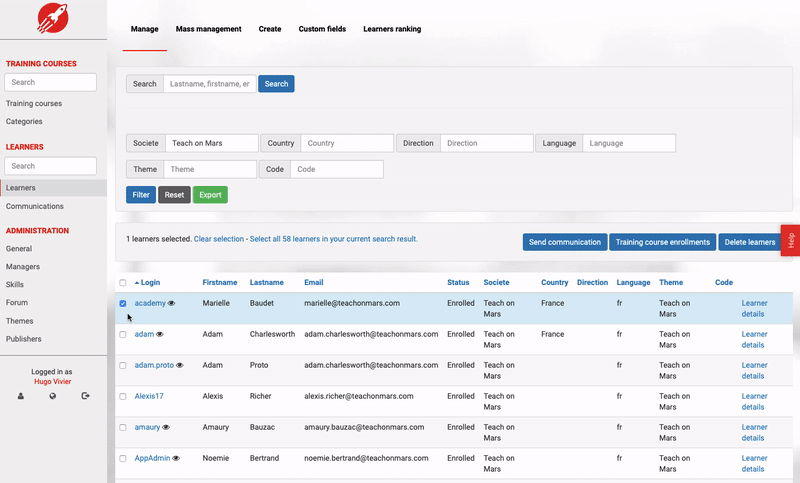Open Training courses in sidebar
The image size is (800, 483).
[x=34, y=104]
